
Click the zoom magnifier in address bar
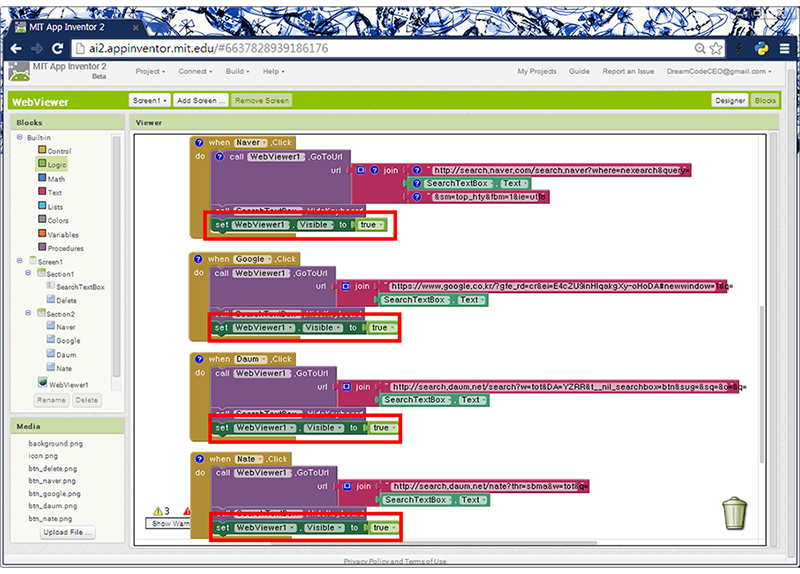point(700,48)
